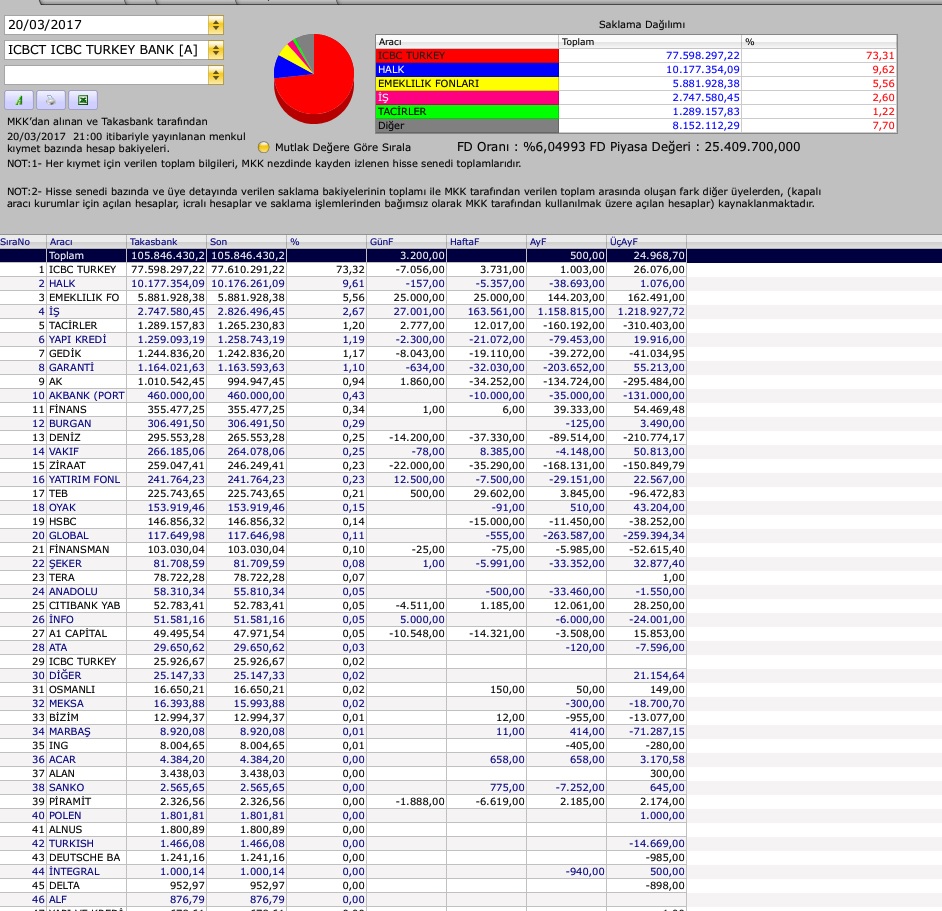Click the ICBCT ICBC TURKEY BANK [A] field
The height and width of the screenshot is (911, 942).
pos(106,50)
